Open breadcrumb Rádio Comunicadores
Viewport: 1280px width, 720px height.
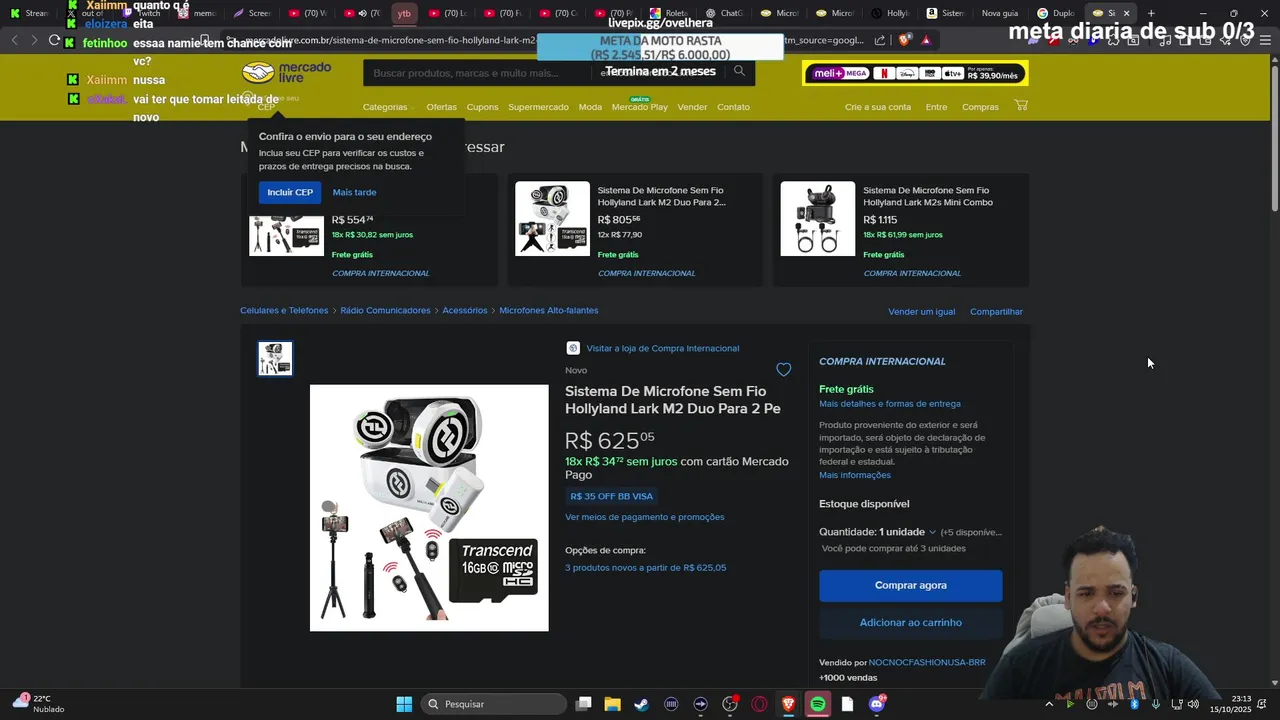point(385,310)
